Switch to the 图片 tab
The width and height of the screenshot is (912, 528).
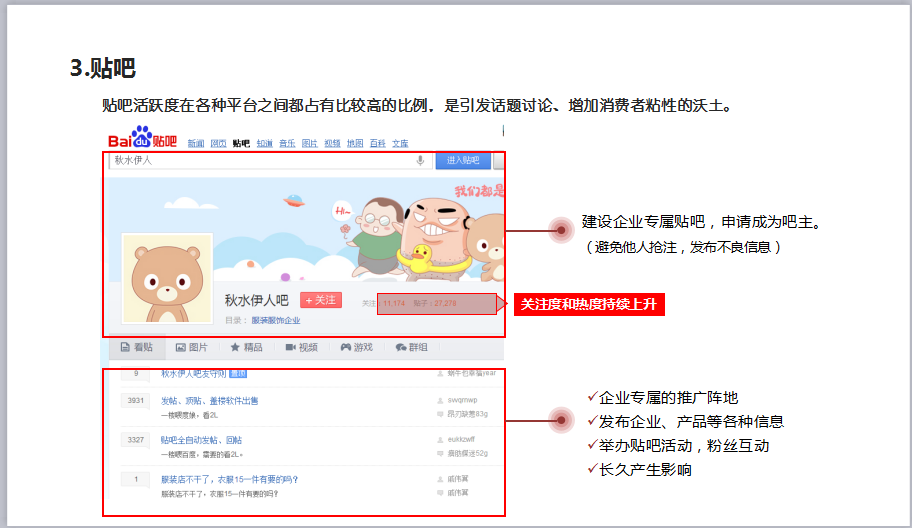[192, 347]
